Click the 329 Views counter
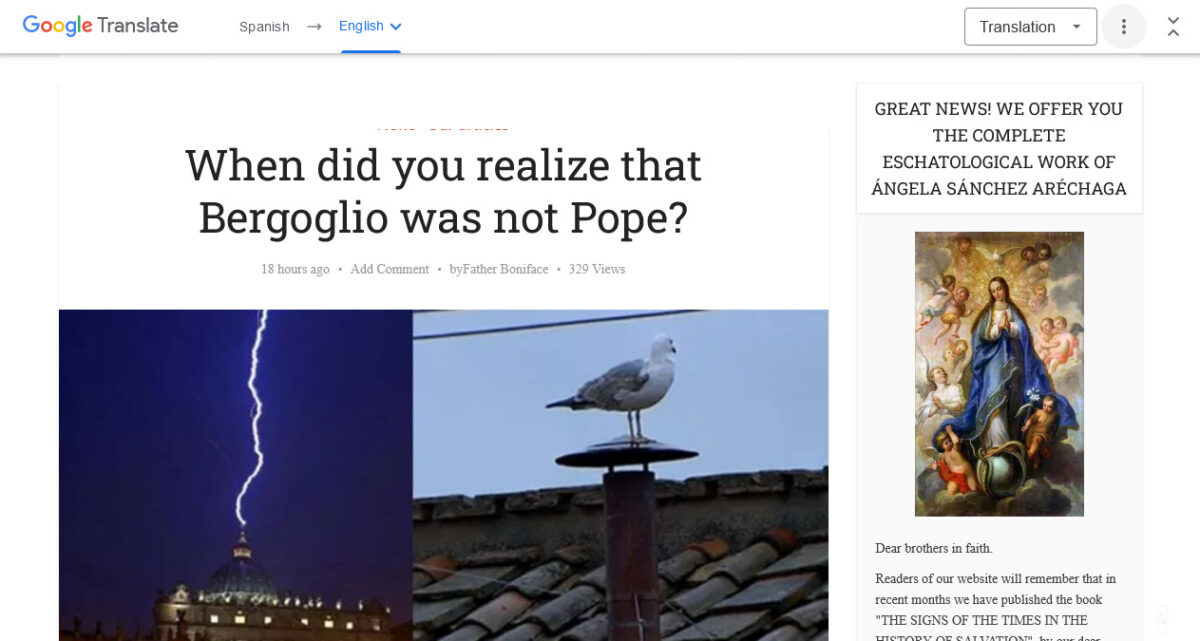The width and height of the screenshot is (1200, 641). click(x=597, y=269)
